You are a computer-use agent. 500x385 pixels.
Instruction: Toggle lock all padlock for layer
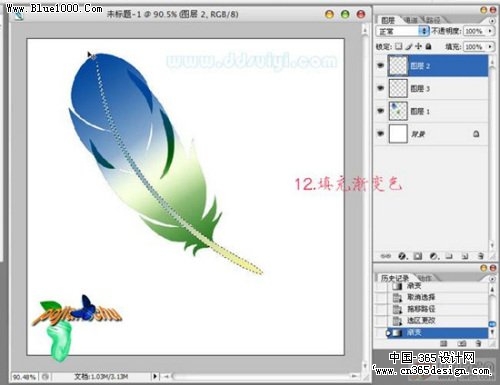point(429,47)
